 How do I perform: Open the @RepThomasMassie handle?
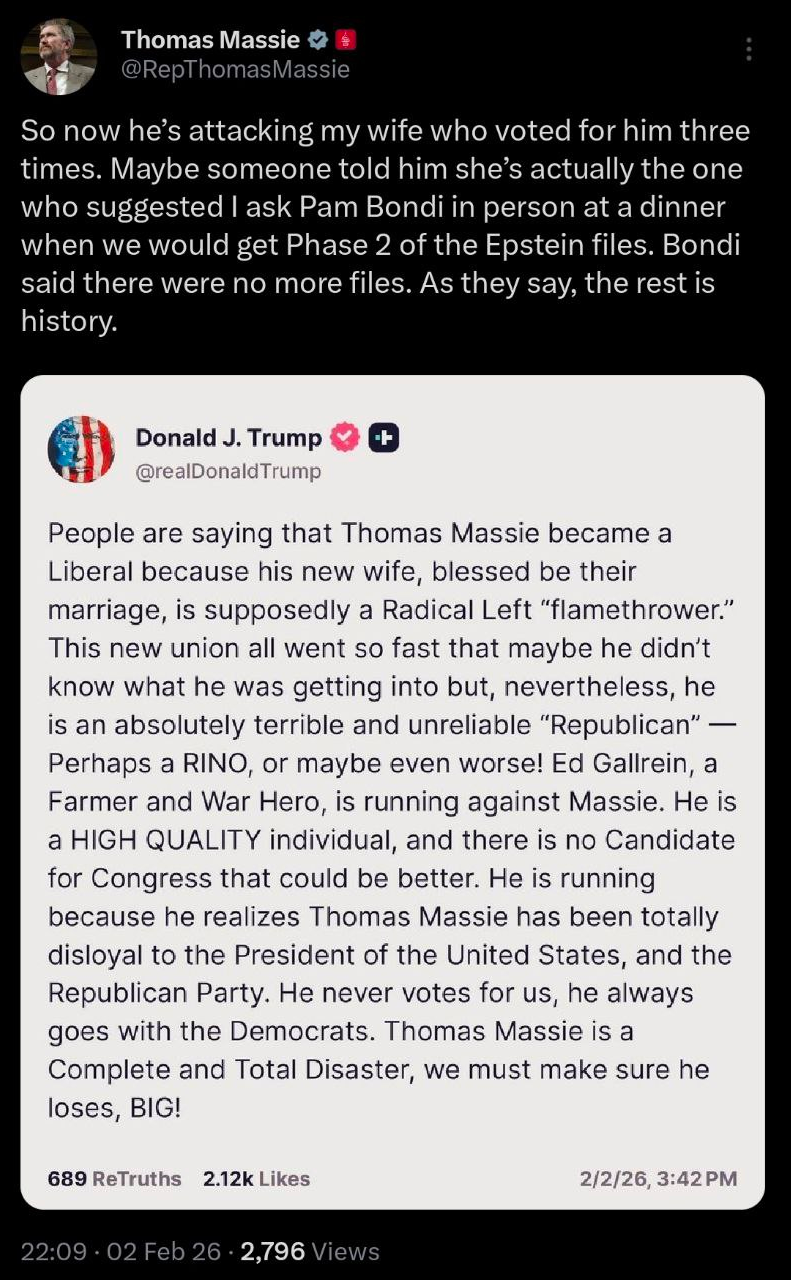point(235,69)
